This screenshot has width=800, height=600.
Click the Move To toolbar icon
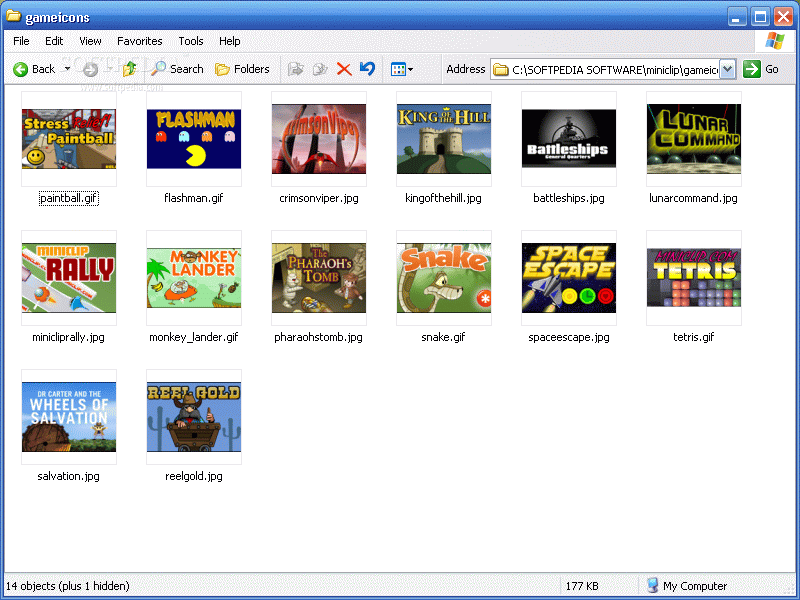point(295,69)
